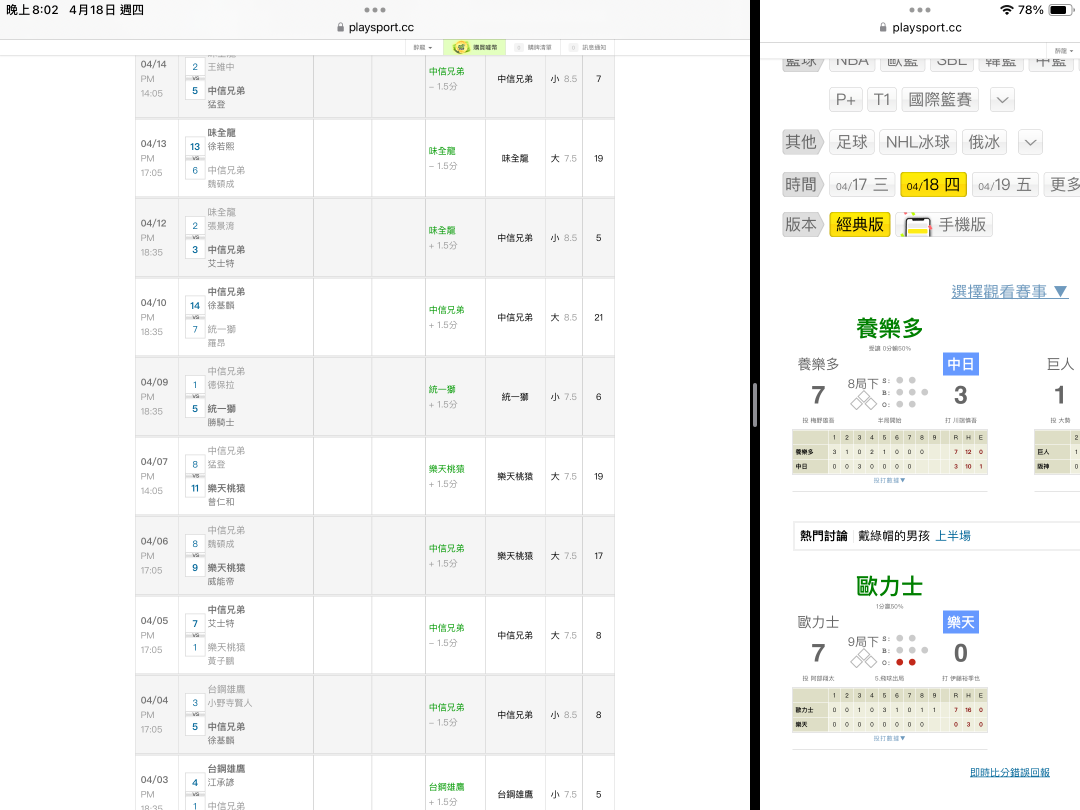
Task: Open 即時比分錯誤回報 error report link
Action: point(1010,773)
